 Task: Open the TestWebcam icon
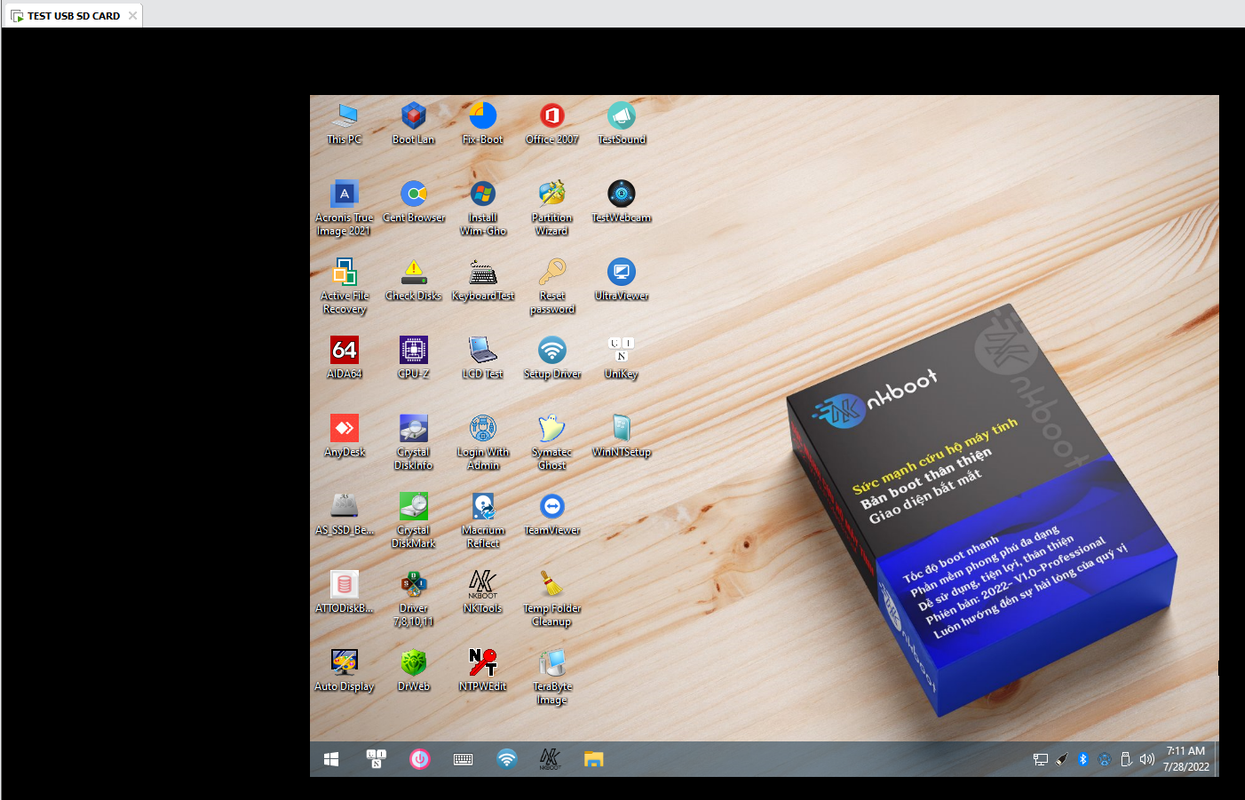point(621,202)
